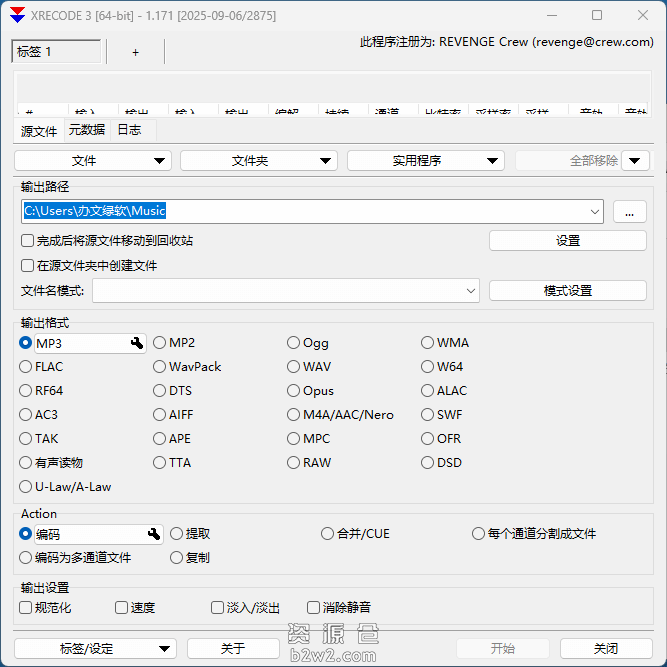Click the 编码 wrench settings icon
Viewport: 667px width, 667px height.
pyautogui.click(x=154, y=534)
